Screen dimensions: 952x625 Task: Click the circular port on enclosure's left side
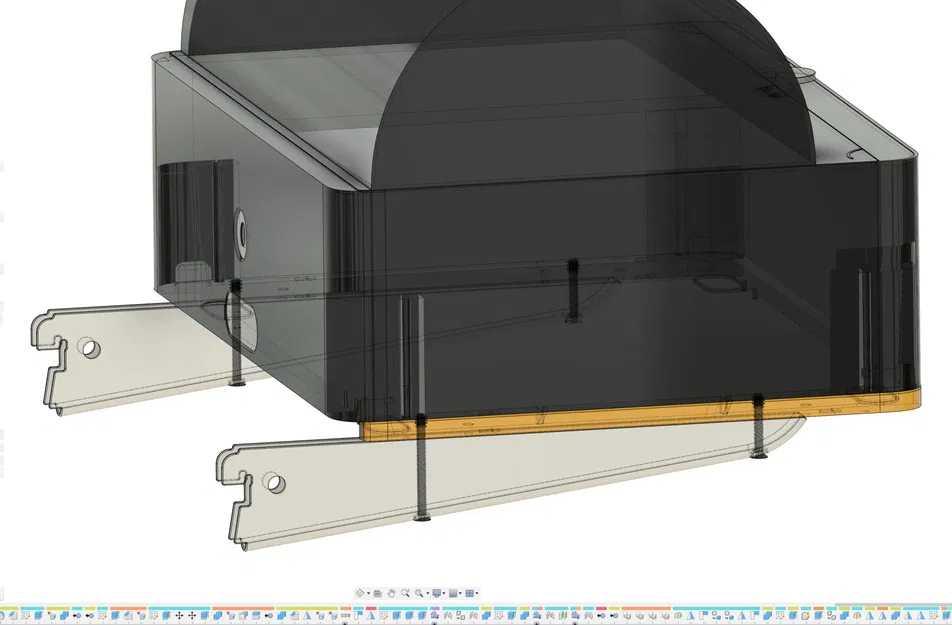click(x=241, y=234)
